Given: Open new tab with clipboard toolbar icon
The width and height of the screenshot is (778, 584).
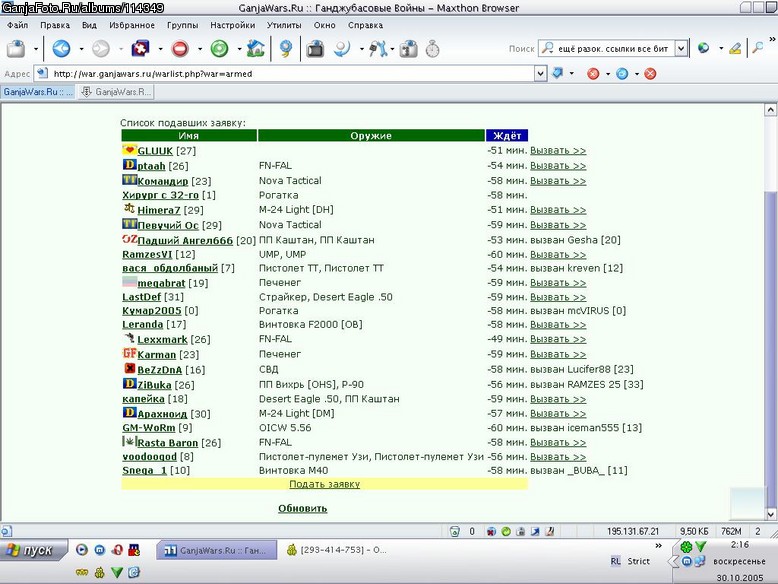Looking at the screenshot, I should [16, 49].
